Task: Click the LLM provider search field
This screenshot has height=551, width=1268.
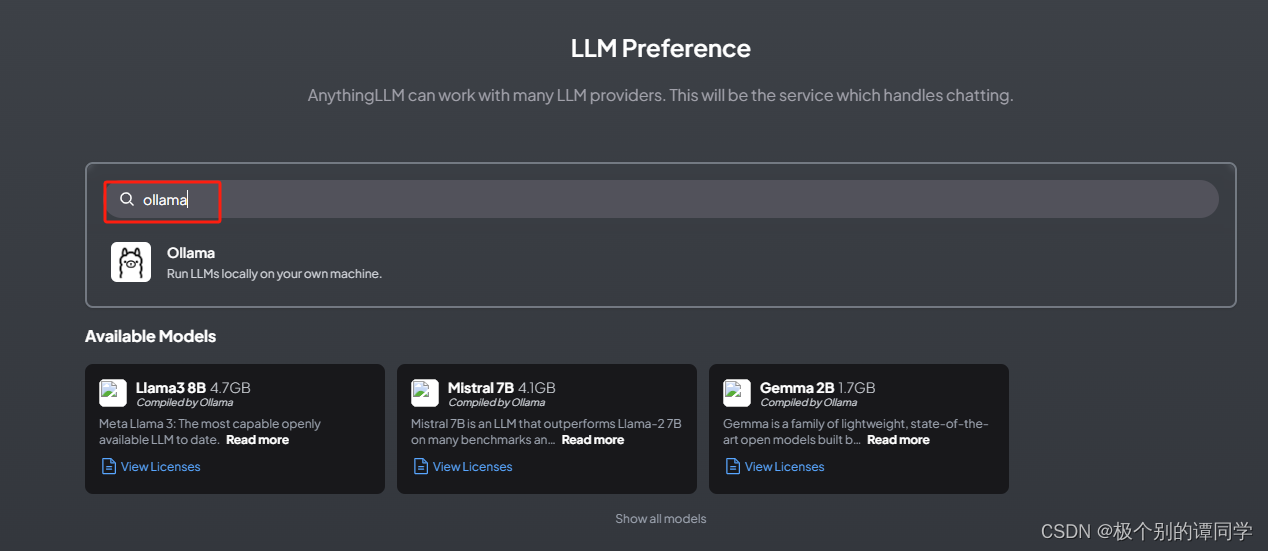Action: point(661,199)
